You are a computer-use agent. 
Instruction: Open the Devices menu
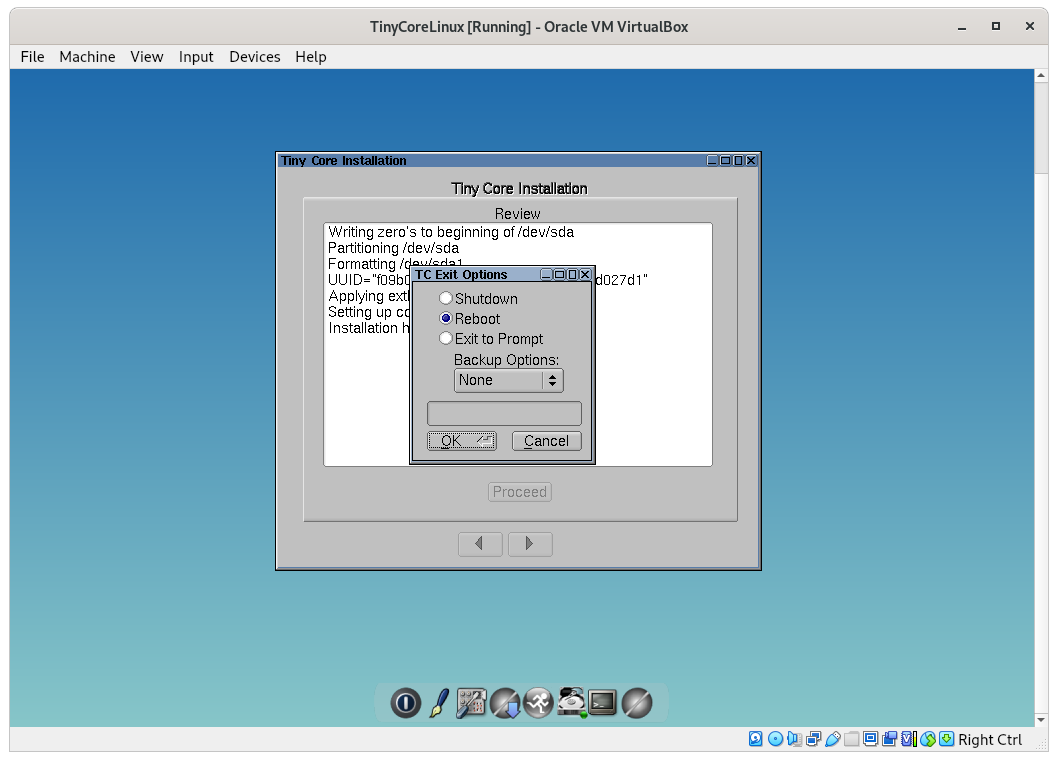[254, 57]
